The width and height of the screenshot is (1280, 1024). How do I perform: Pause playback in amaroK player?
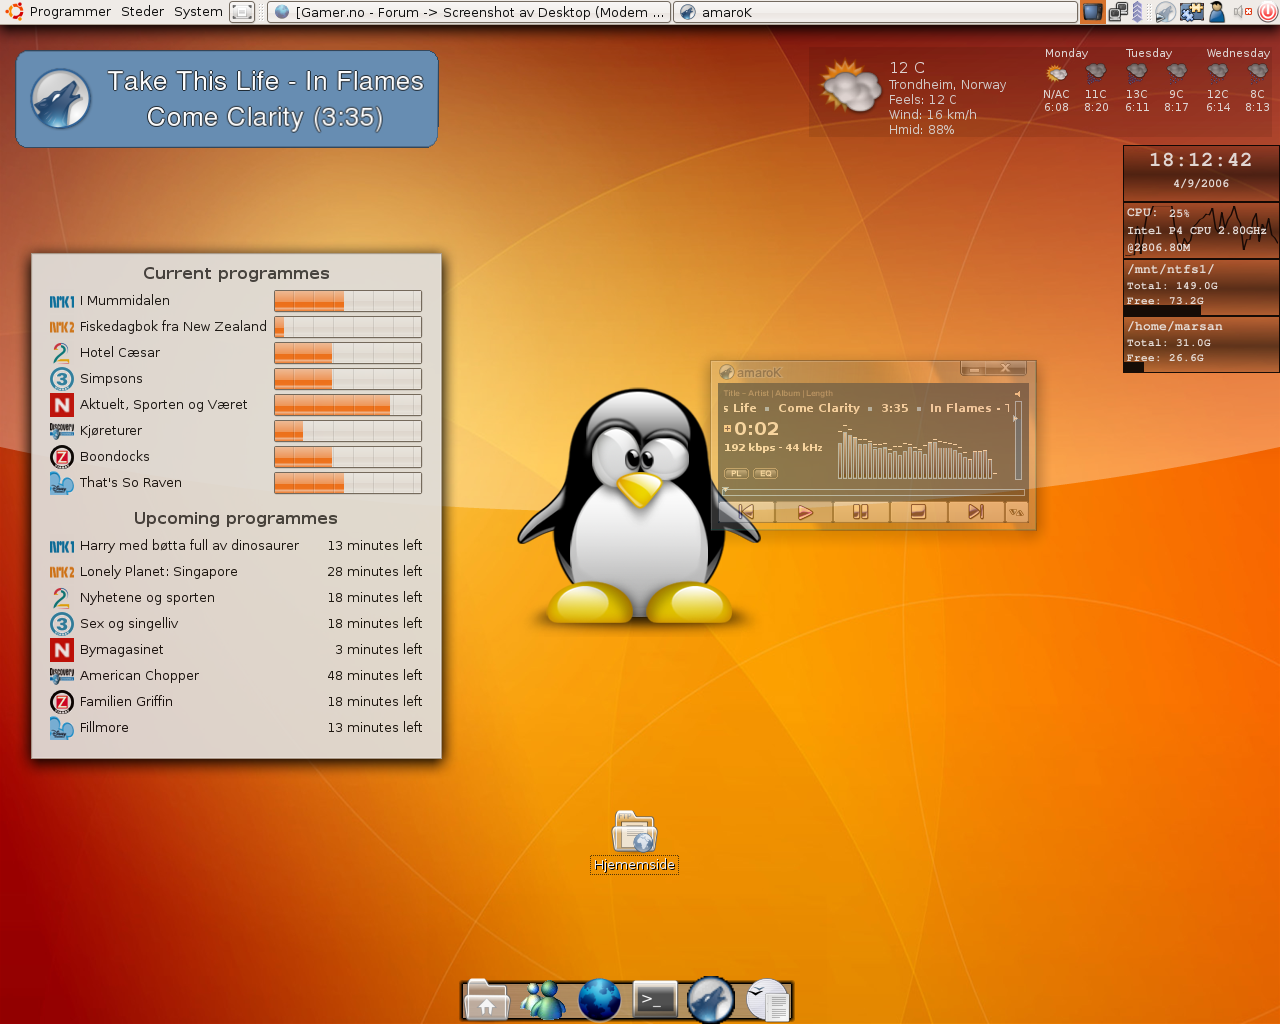pos(860,512)
